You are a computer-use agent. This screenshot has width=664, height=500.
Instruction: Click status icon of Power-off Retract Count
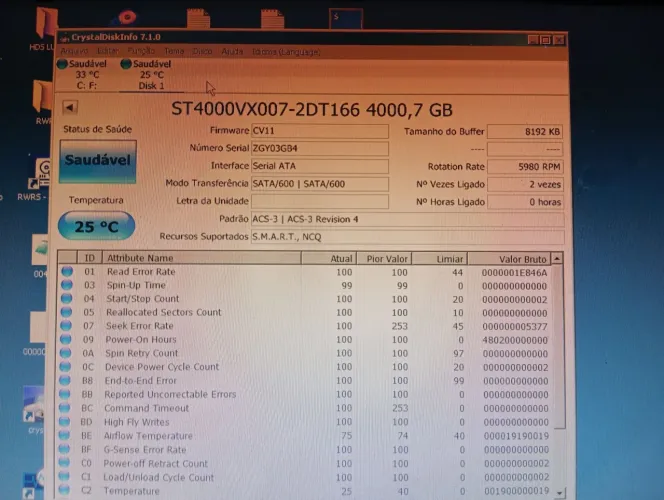tap(64, 463)
